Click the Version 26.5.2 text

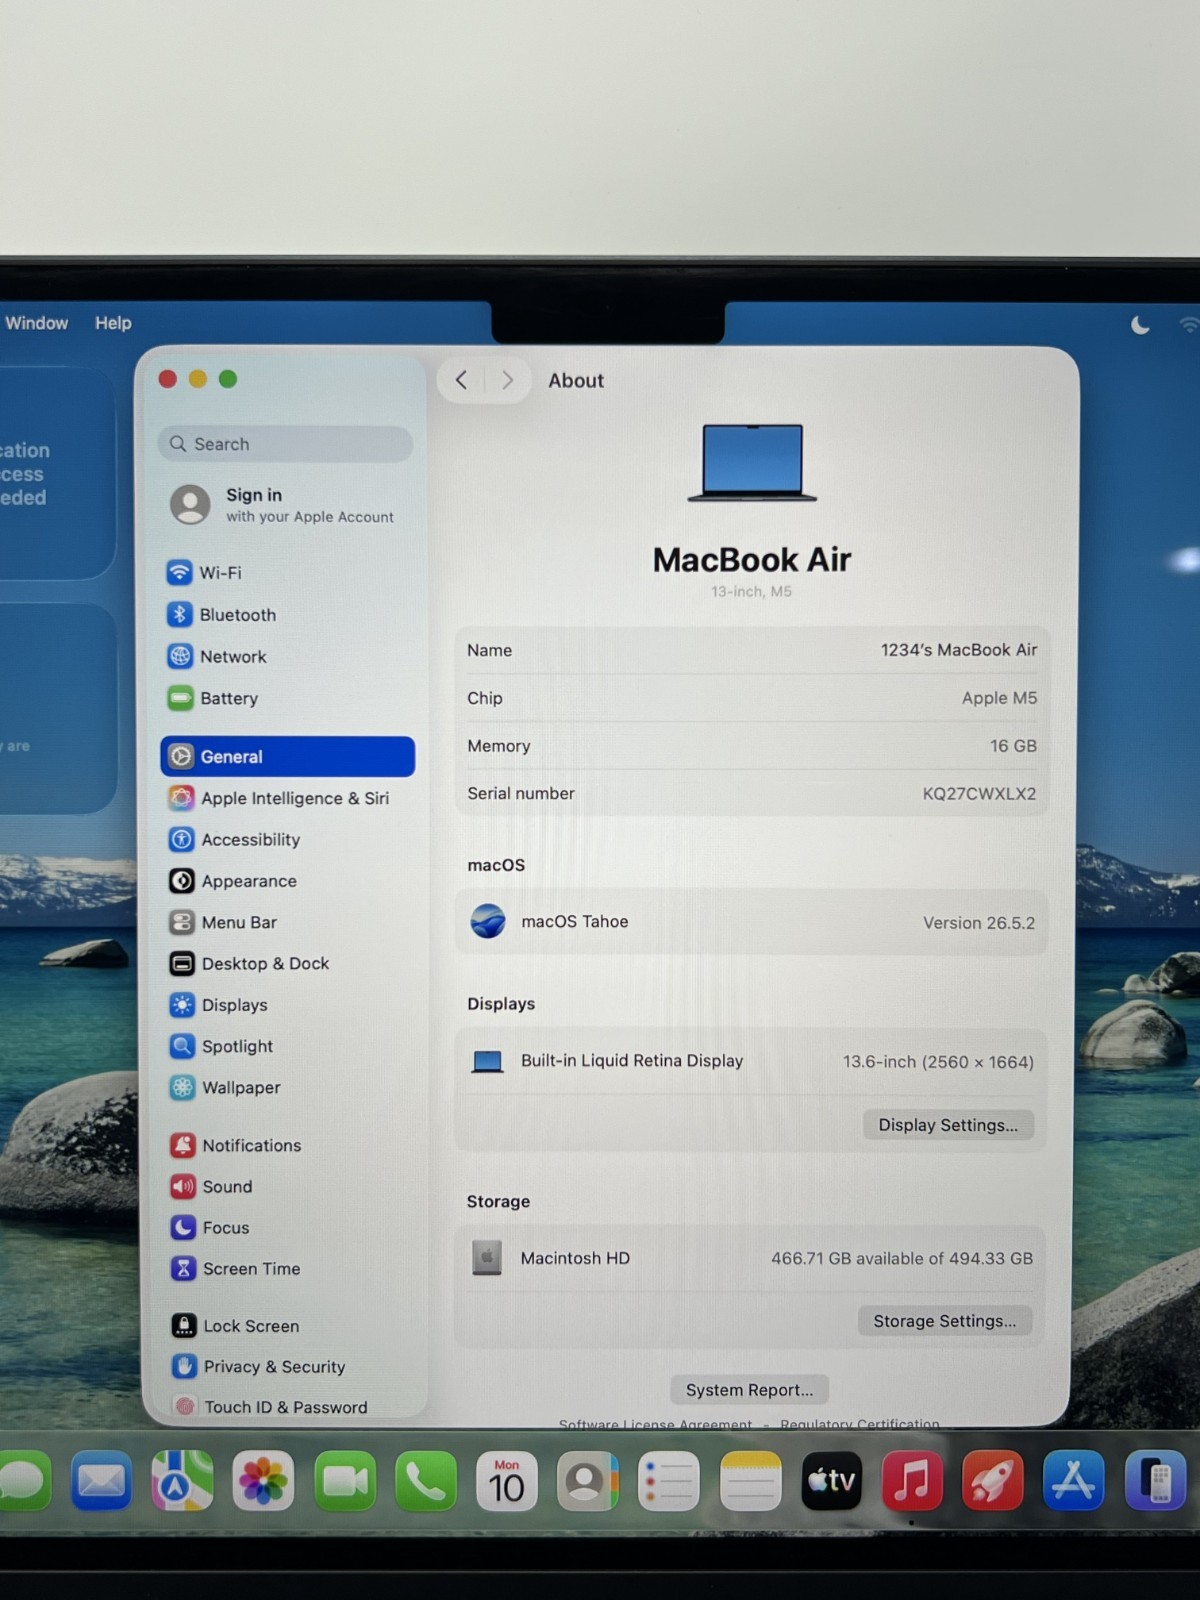[979, 923]
